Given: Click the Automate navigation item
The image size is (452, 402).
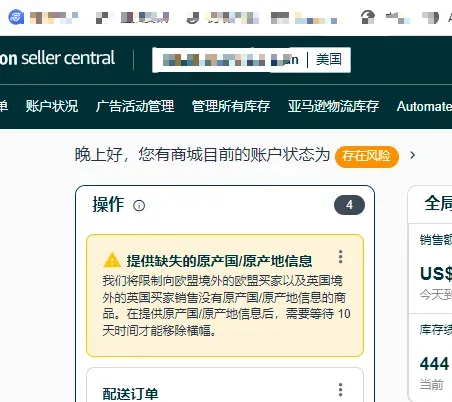Looking at the screenshot, I should point(424,106).
